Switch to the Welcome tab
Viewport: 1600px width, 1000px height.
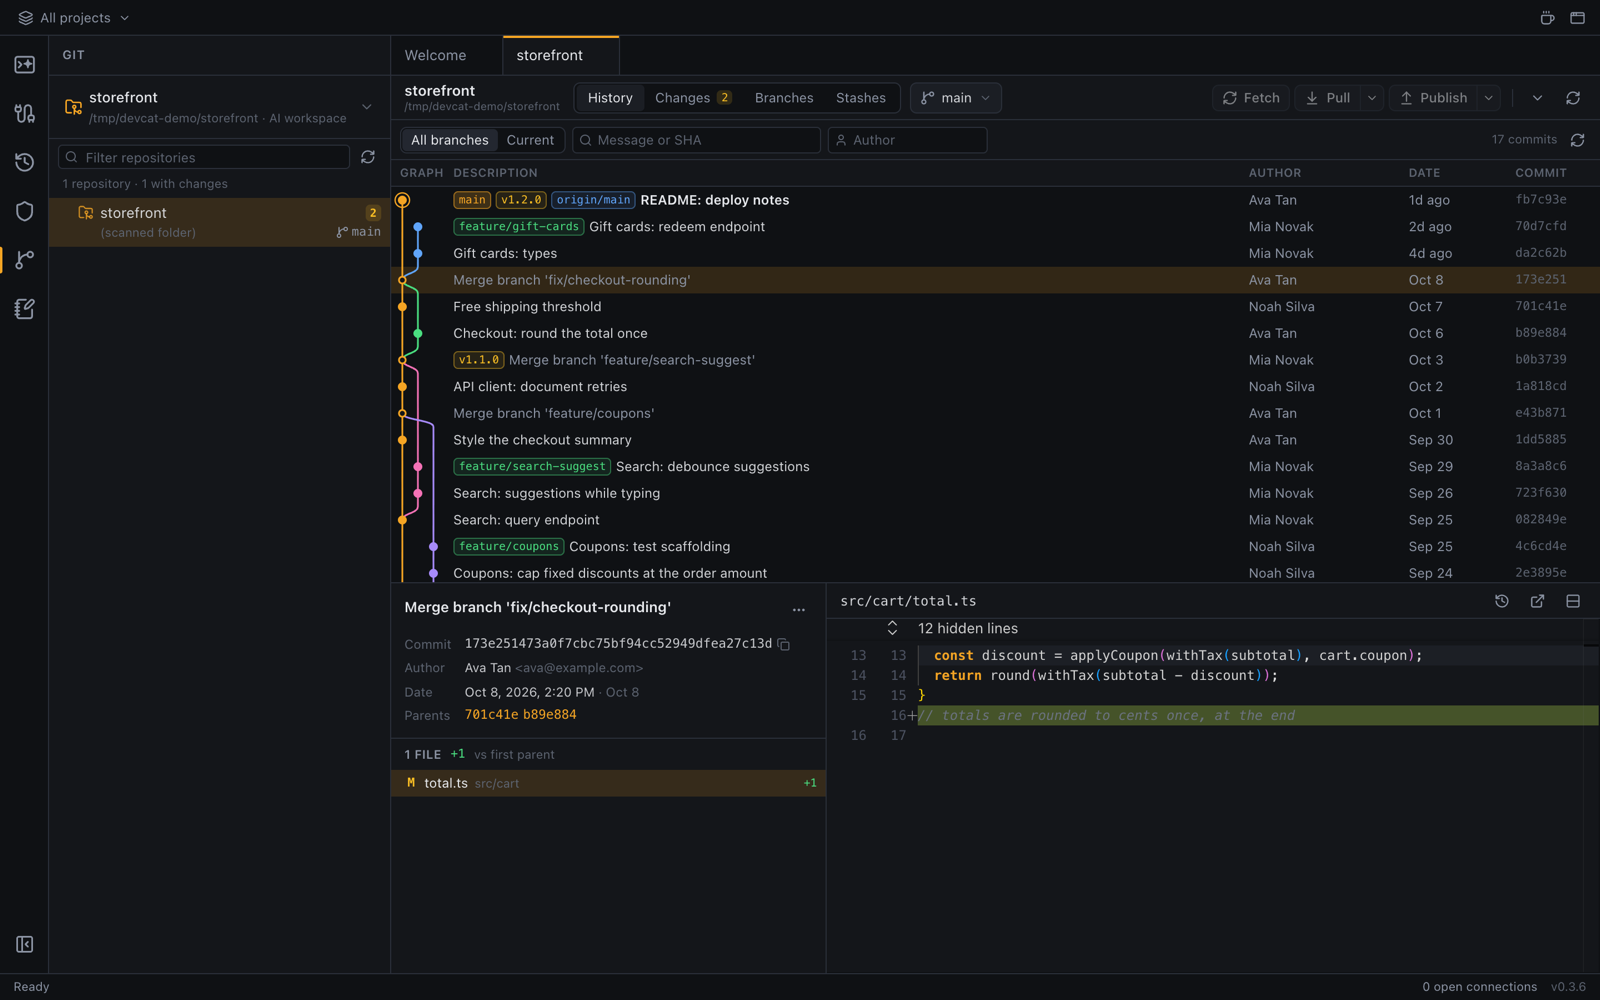pos(435,55)
